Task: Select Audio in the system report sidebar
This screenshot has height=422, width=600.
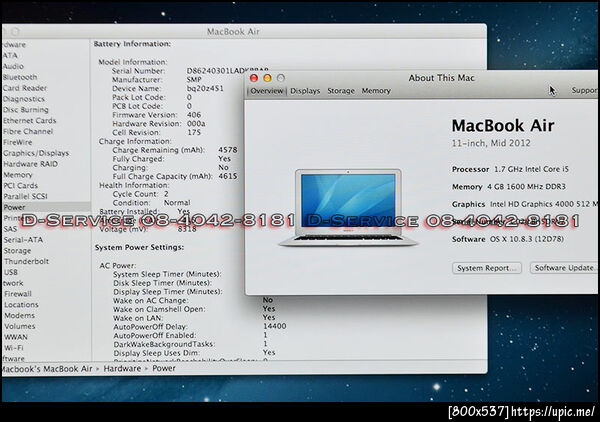Action: [13, 67]
